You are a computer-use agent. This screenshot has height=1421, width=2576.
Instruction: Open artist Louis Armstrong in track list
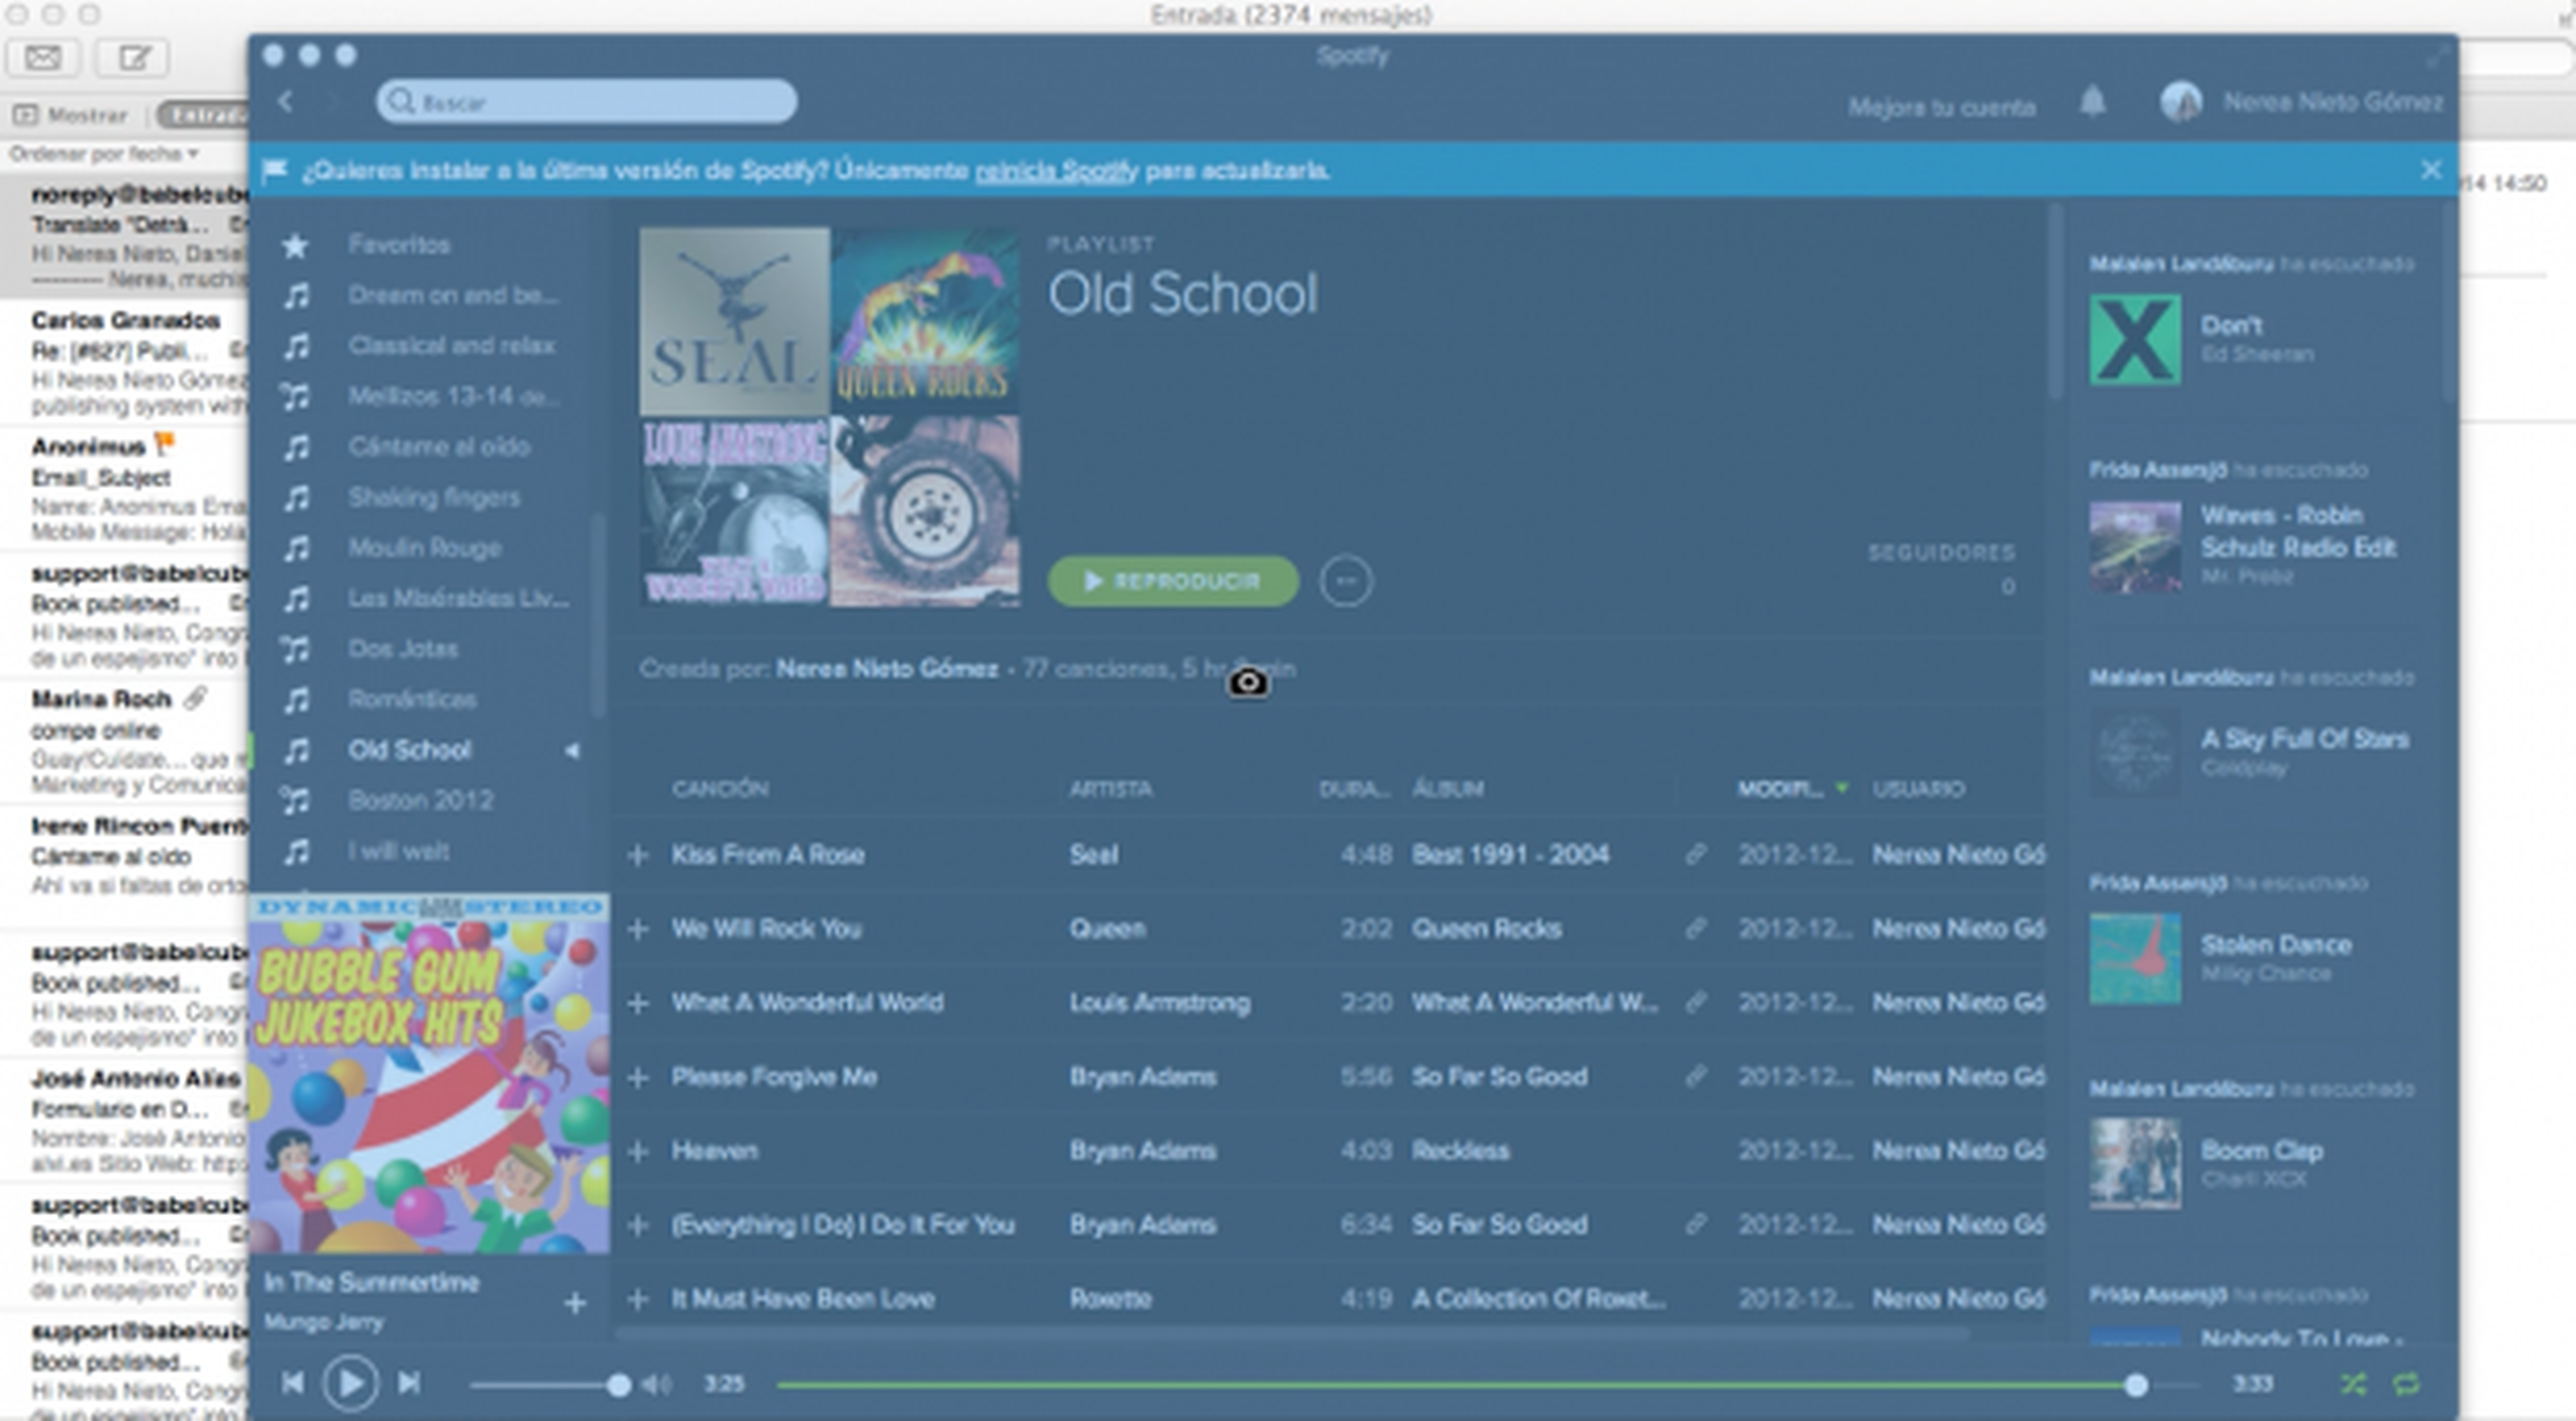point(1159,1002)
